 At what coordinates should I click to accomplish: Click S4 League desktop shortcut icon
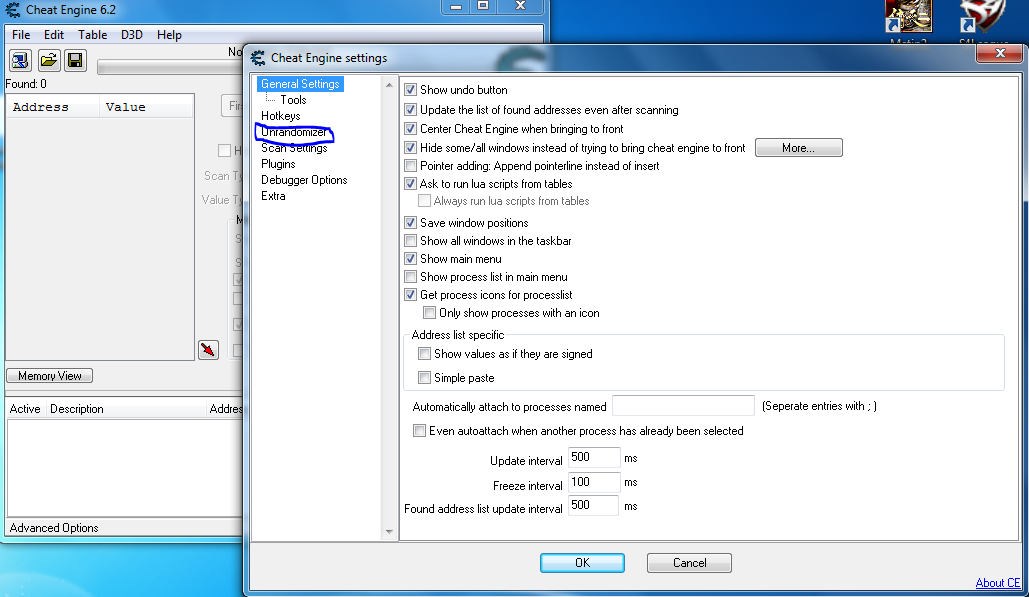click(982, 18)
